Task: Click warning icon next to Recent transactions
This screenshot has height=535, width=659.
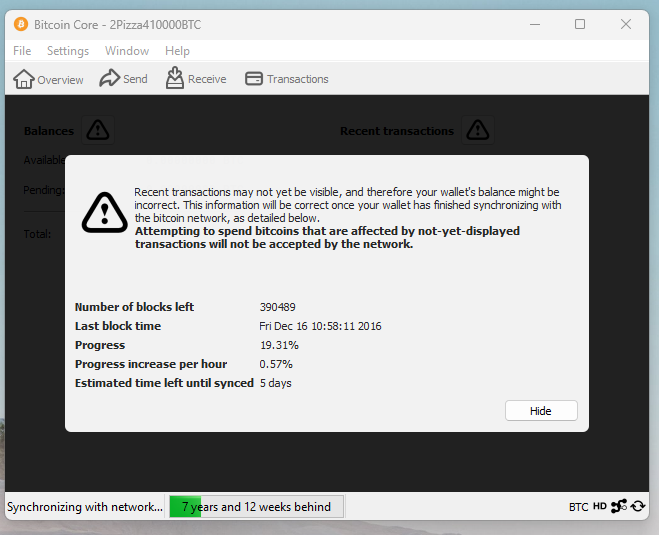Action: (x=477, y=130)
